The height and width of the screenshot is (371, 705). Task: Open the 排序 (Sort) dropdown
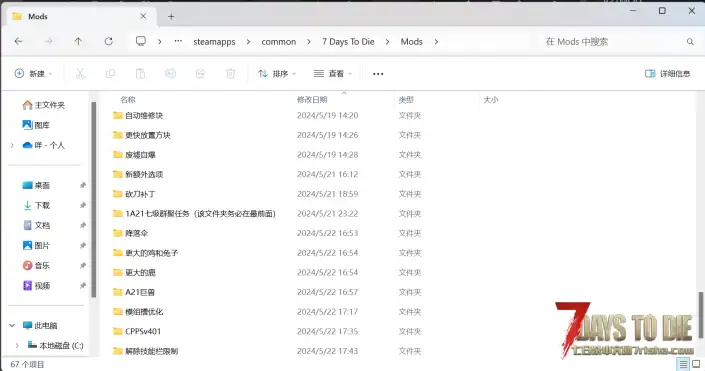(277, 73)
